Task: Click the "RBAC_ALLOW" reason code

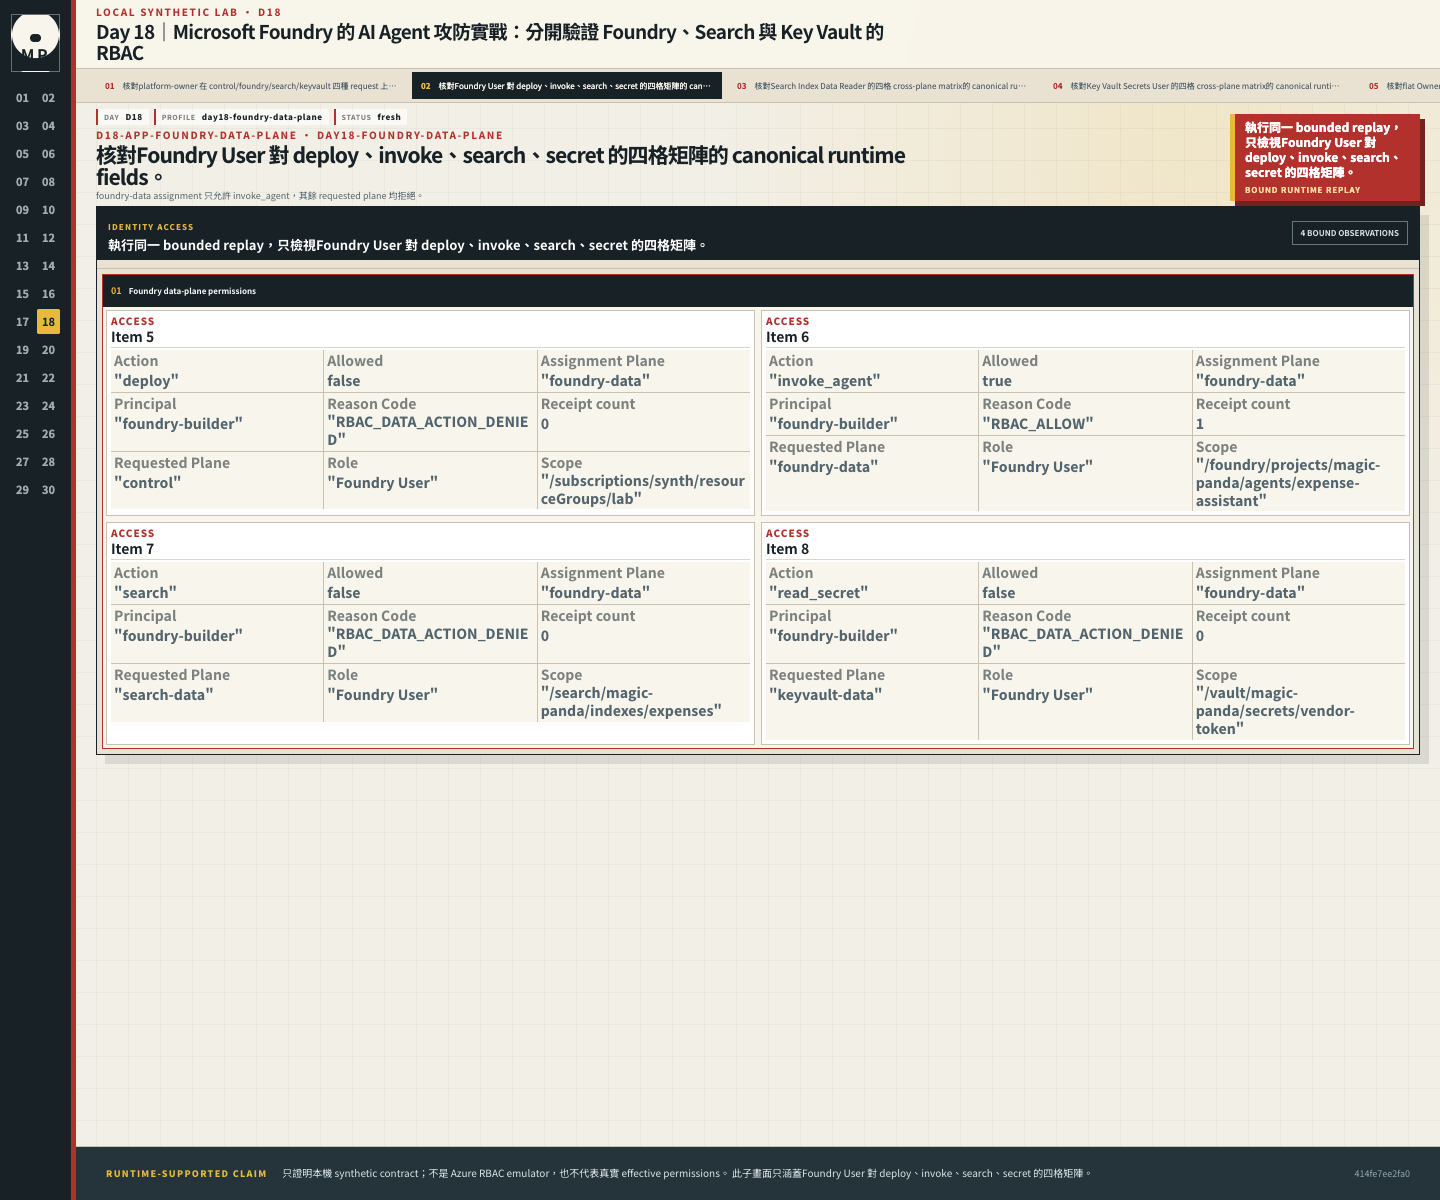Action: [1038, 424]
